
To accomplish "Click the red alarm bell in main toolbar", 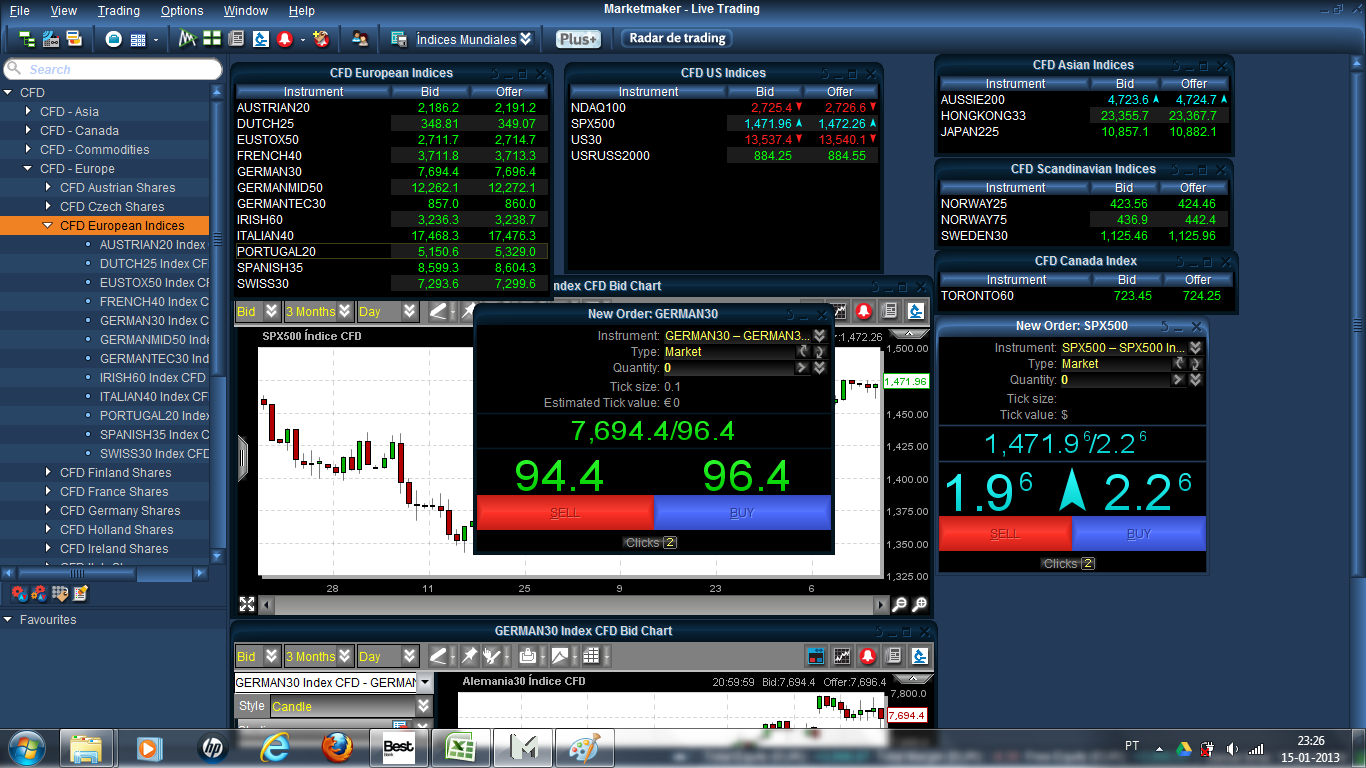I will (284, 40).
